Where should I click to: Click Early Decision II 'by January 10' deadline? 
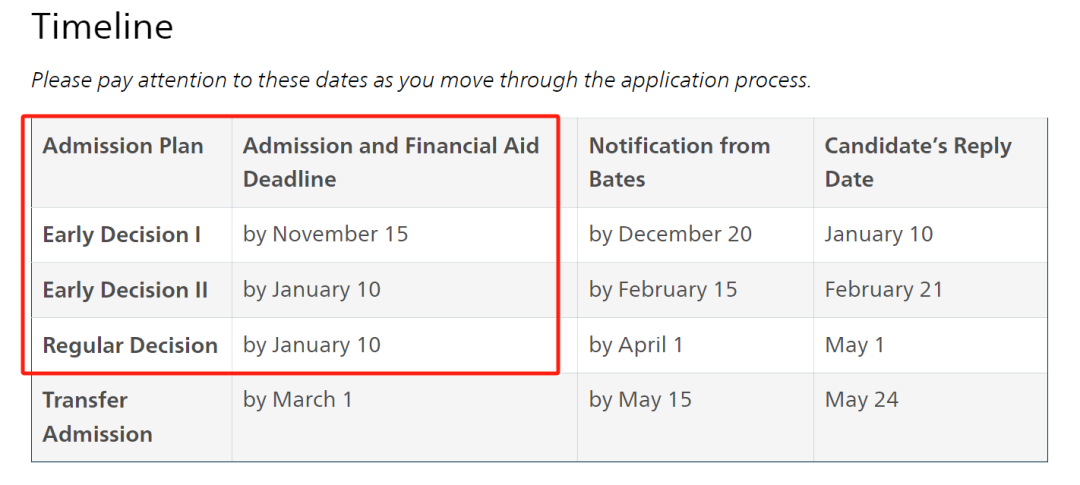(312, 289)
